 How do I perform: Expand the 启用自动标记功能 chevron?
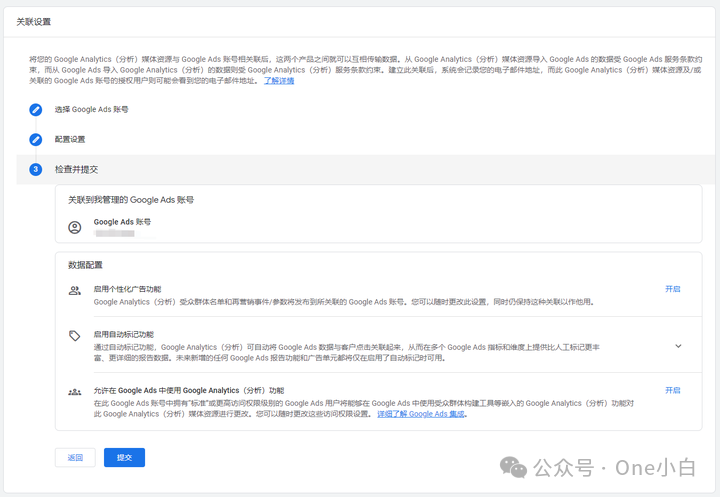click(678, 346)
